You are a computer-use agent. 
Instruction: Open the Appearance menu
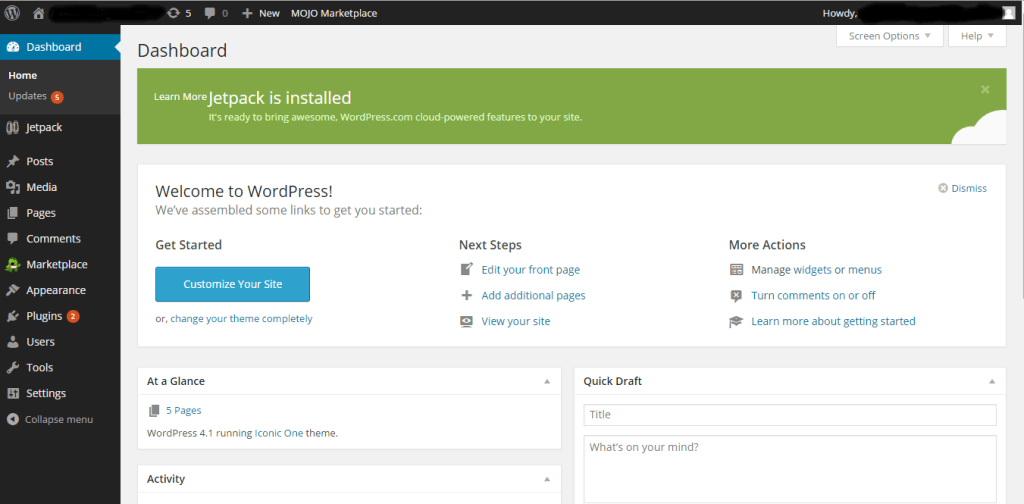pyautogui.click(x=56, y=291)
